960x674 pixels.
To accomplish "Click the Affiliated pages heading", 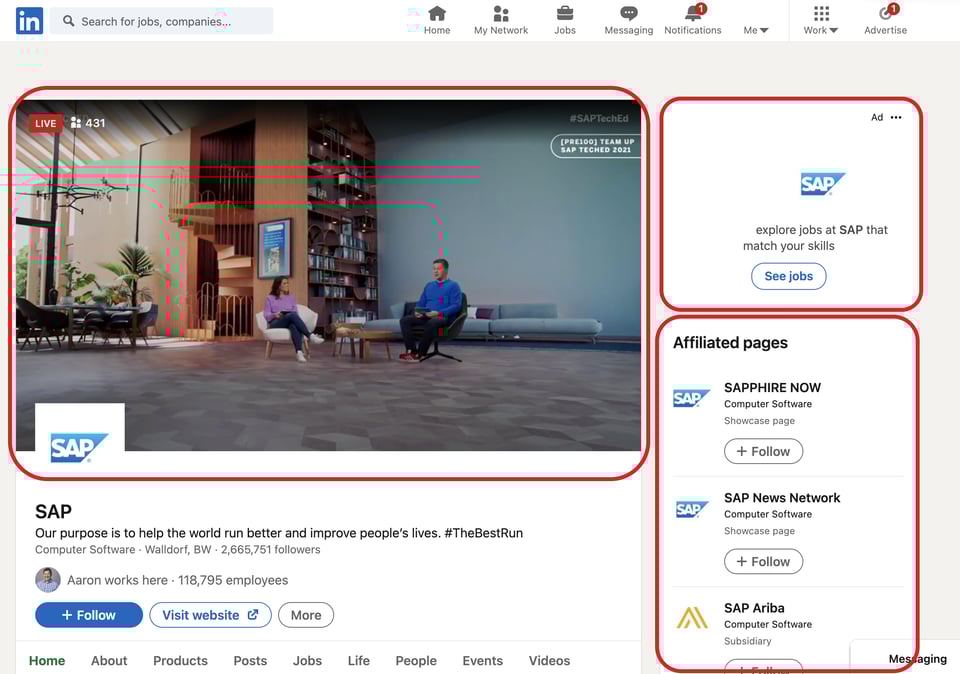I will [x=730, y=343].
